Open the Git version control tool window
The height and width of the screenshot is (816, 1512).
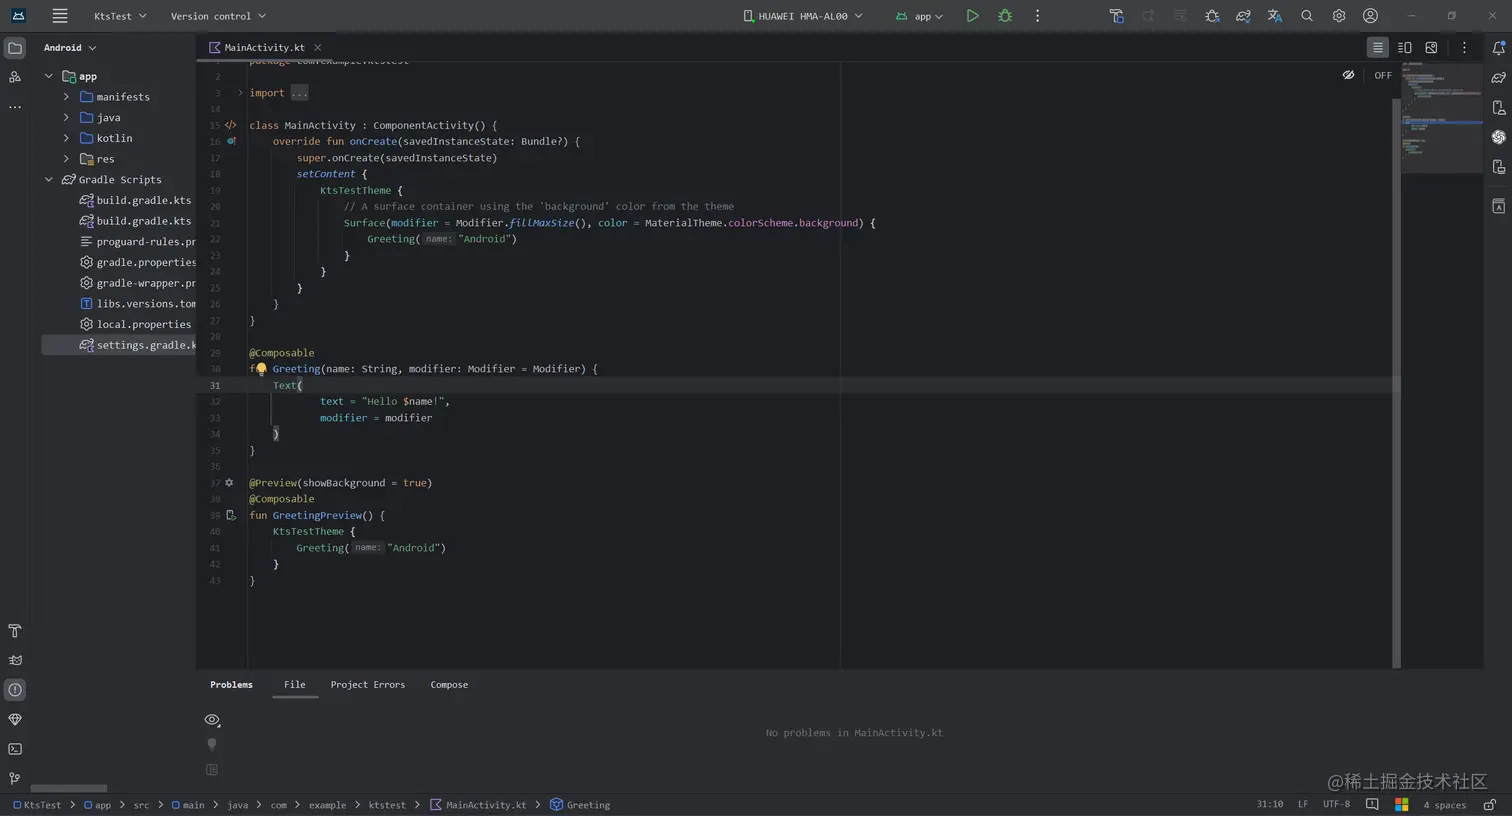(15, 778)
